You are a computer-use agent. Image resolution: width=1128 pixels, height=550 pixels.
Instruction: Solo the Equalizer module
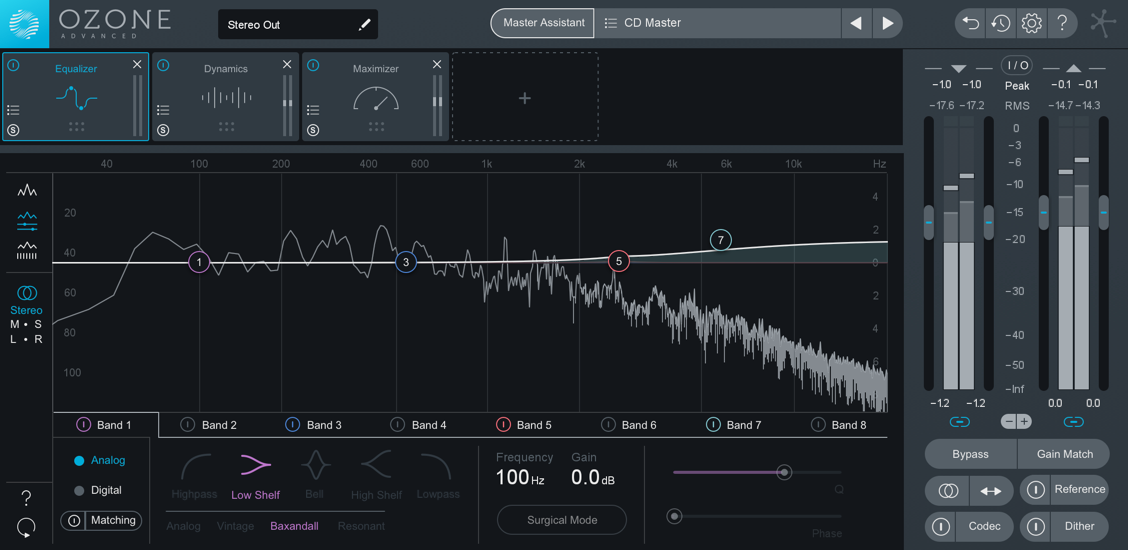click(13, 130)
